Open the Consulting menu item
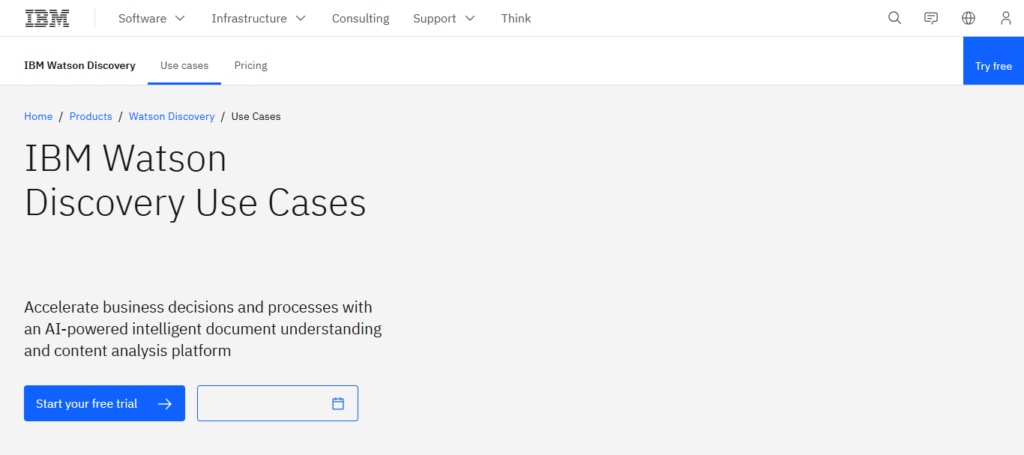This screenshot has height=455, width=1024. tap(360, 18)
